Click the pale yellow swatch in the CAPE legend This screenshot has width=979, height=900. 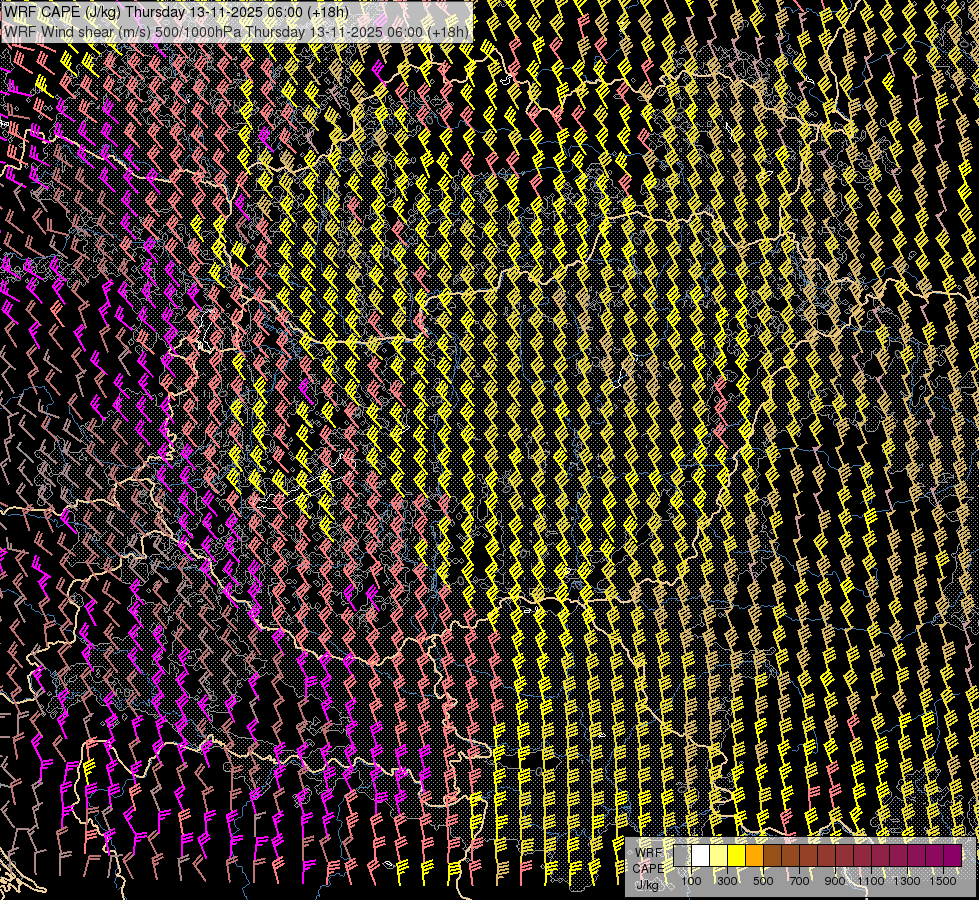point(719,855)
